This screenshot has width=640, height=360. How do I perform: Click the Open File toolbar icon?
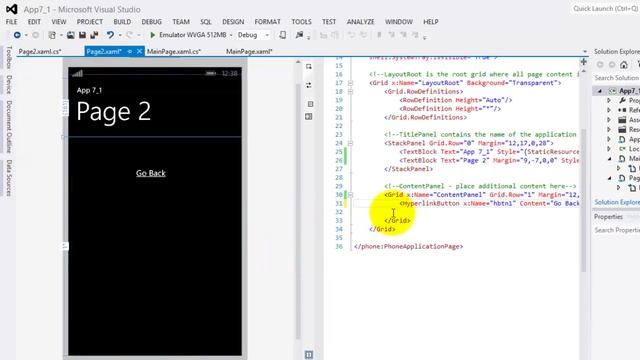click(x=71, y=35)
